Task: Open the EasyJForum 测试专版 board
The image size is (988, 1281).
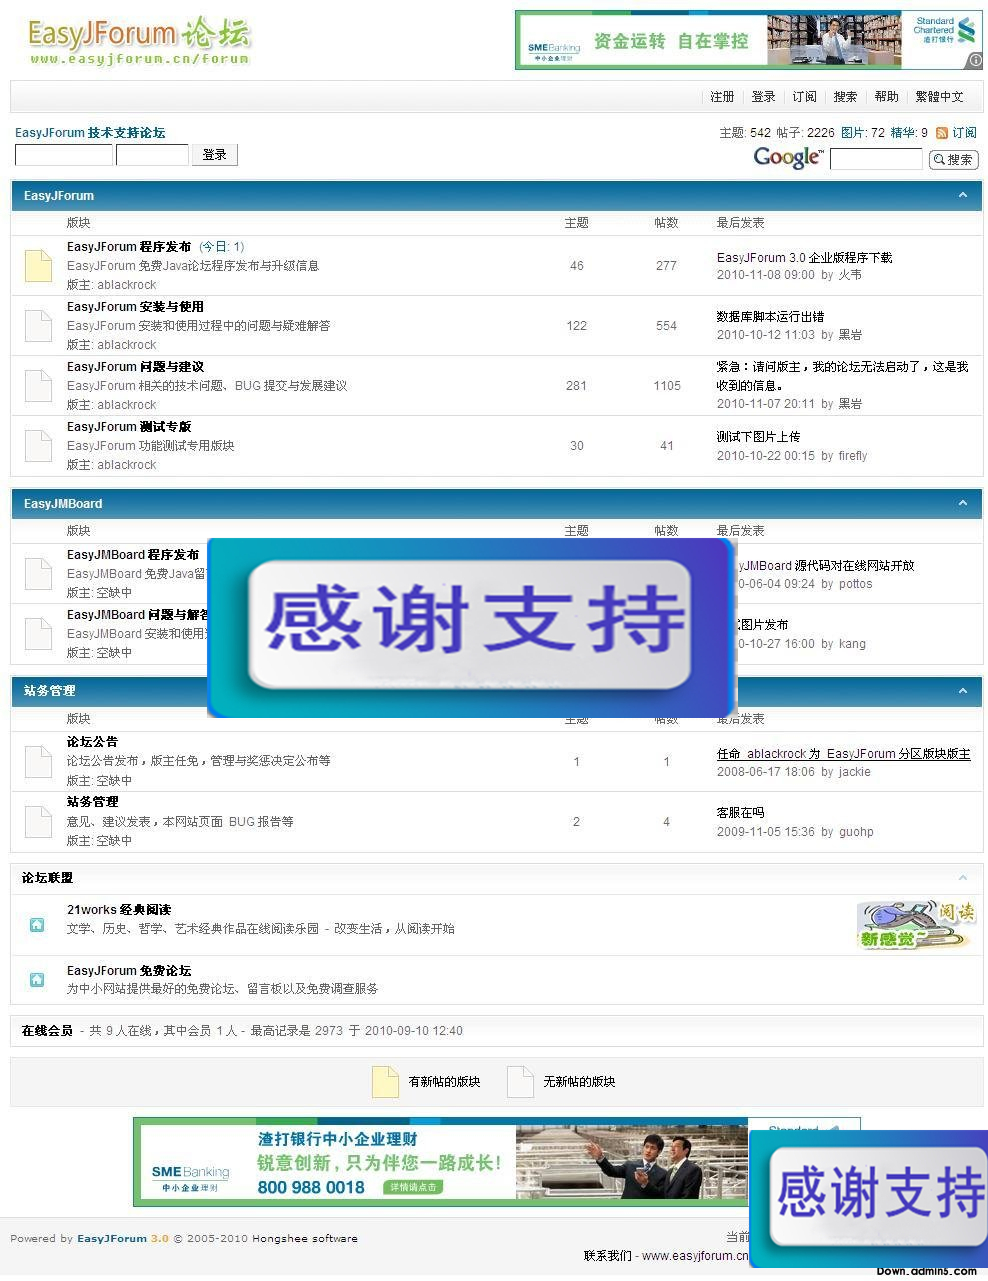Action: click(129, 427)
